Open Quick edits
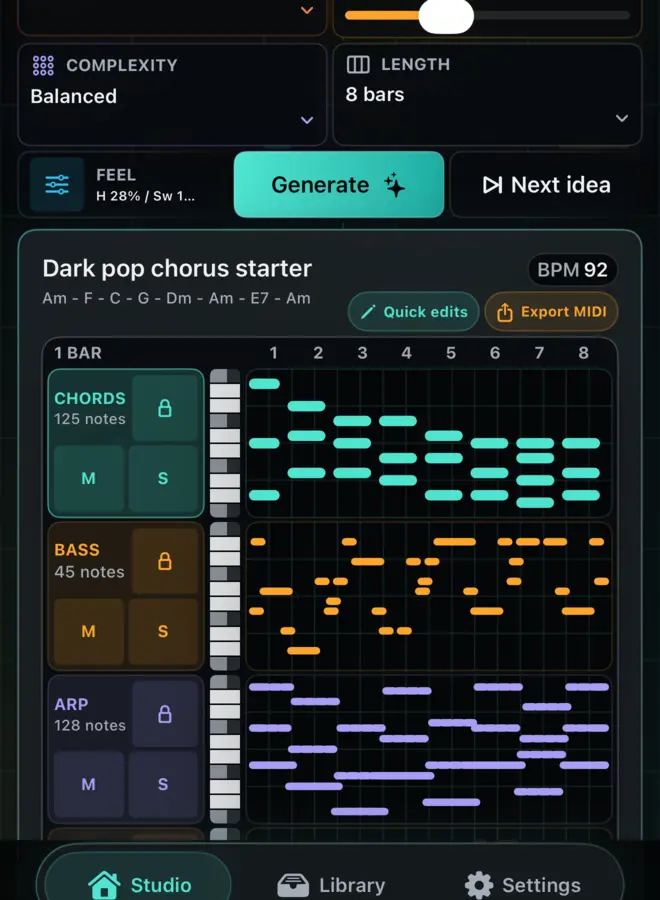The height and width of the screenshot is (900, 660). click(413, 312)
